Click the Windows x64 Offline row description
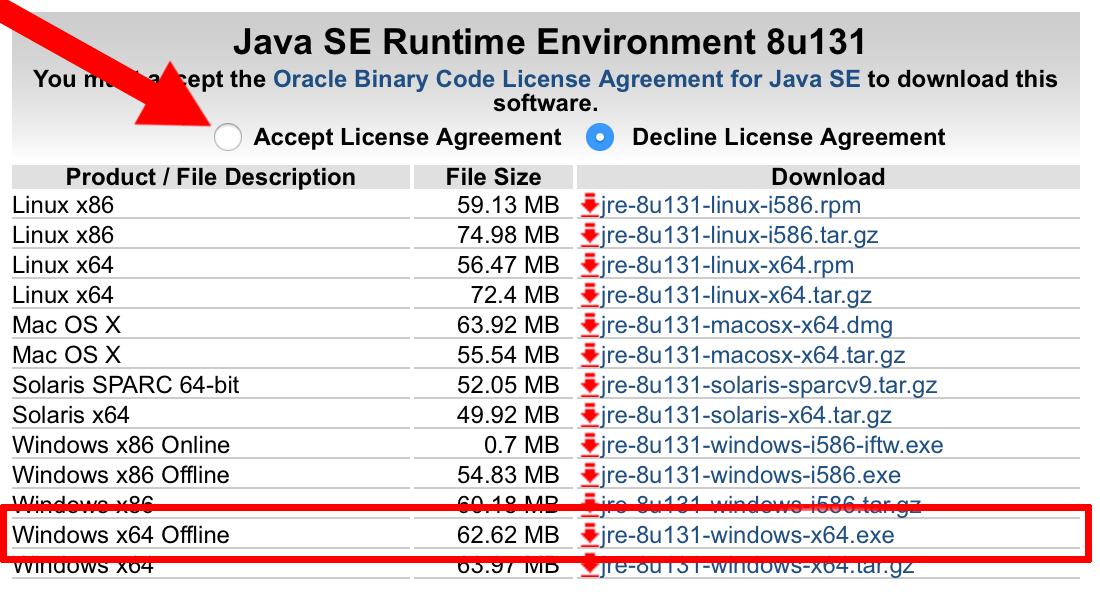The height and width of the screenshot is (602, 1100). point(121,536)
